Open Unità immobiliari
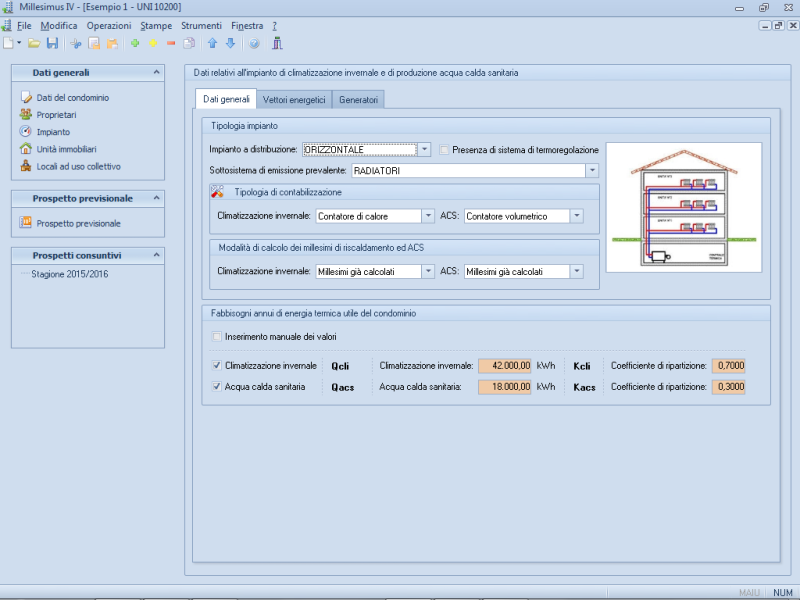The width and height of the screenshot is (800, 600). (x=66, y=149)
